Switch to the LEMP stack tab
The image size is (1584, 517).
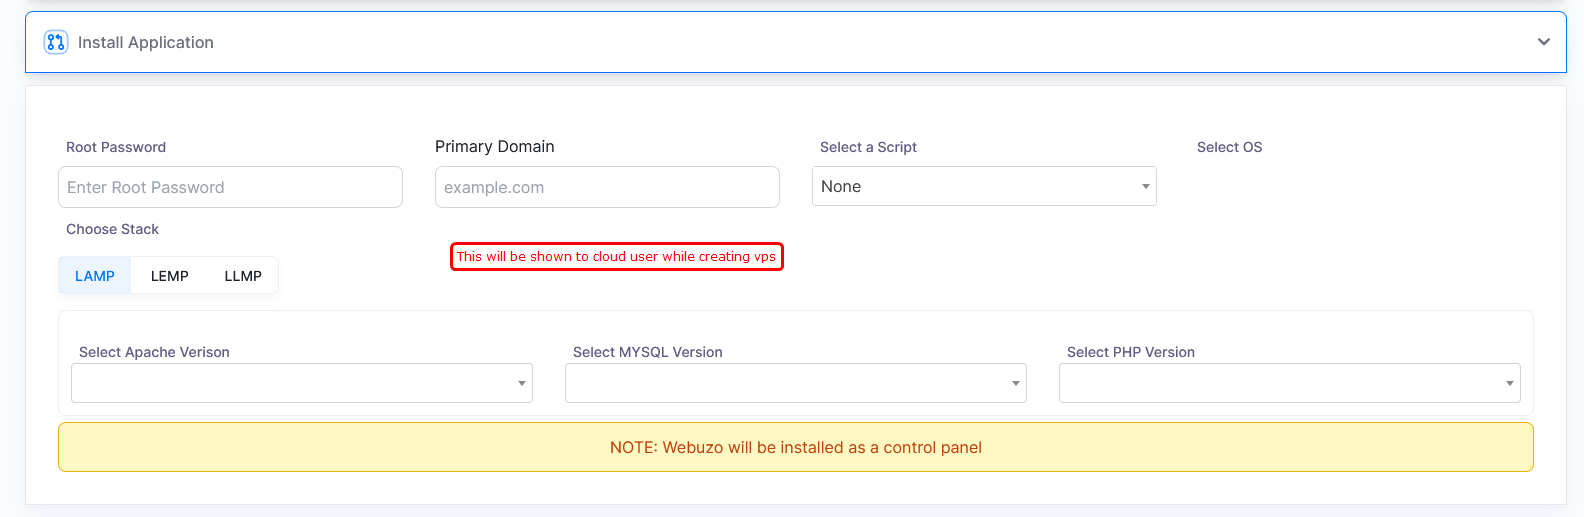coord(169,276)
